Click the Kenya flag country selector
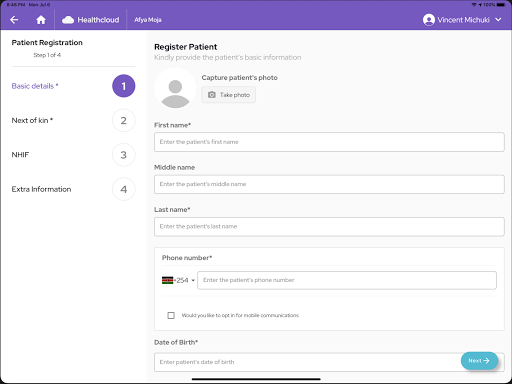512x384 pixels. click(x=168, y=280)
